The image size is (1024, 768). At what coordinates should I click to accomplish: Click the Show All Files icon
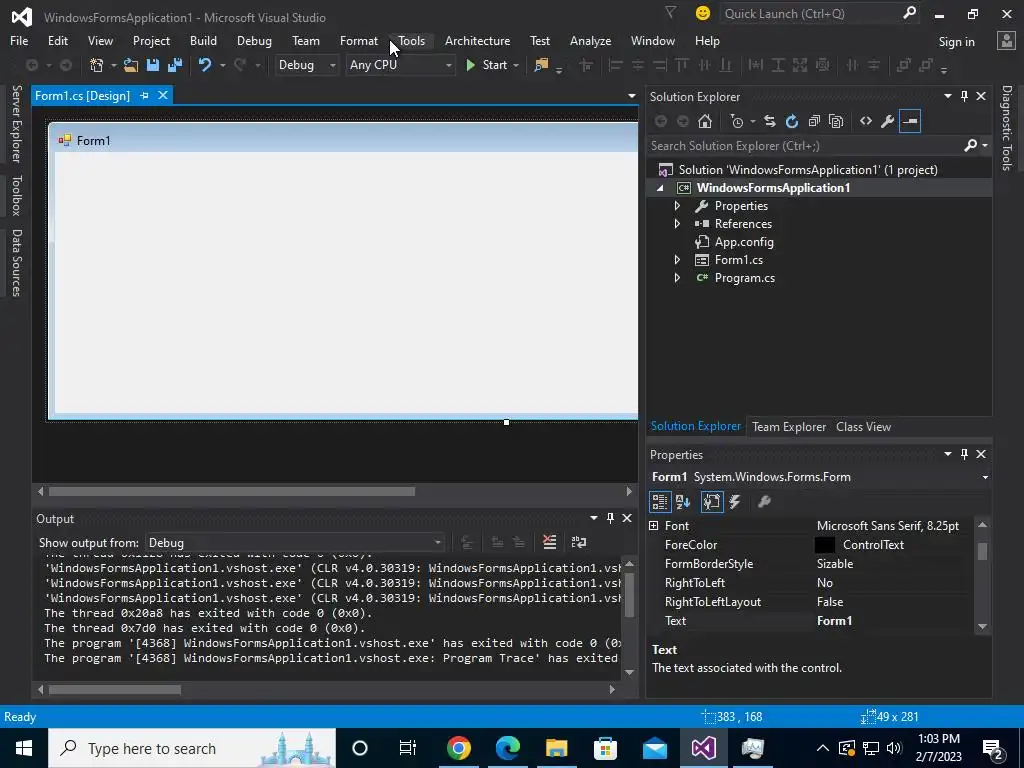click(836, 121)
